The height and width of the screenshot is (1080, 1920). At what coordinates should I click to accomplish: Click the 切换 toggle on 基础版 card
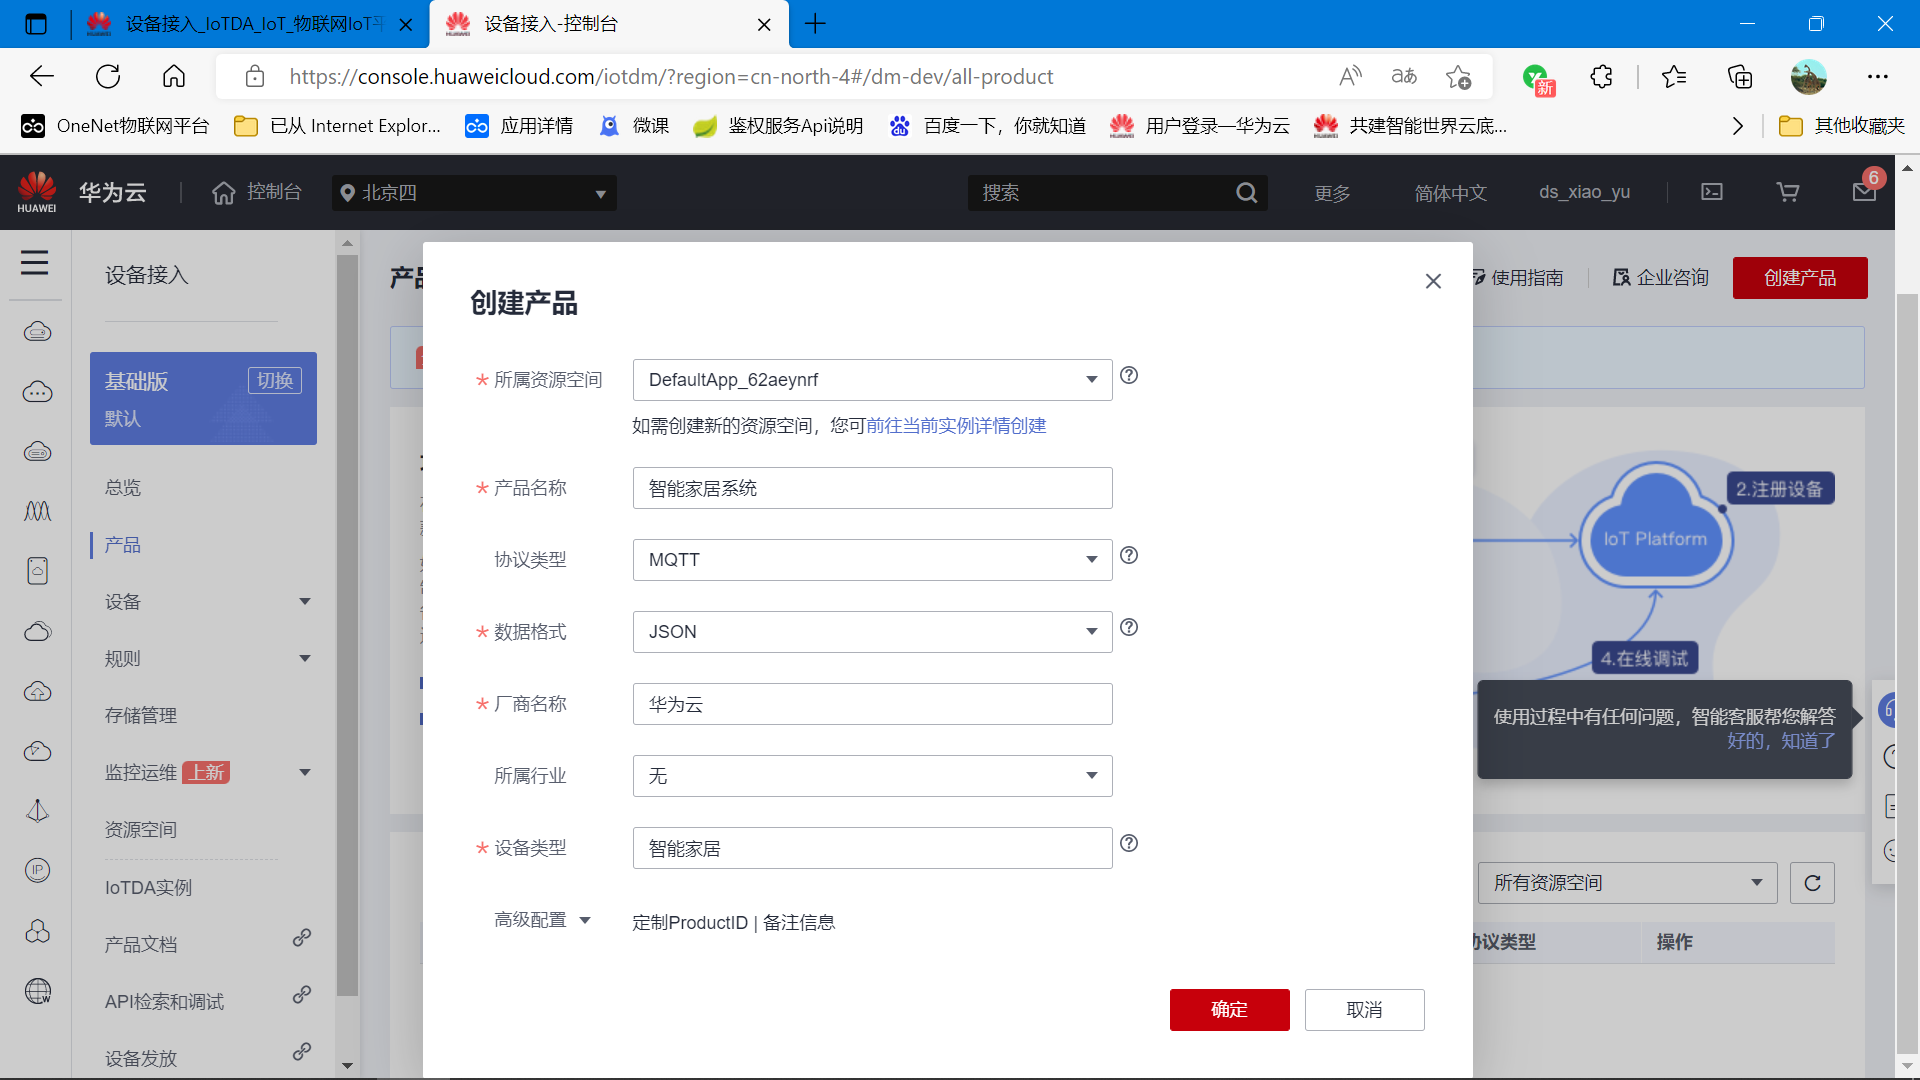coord(274,380)
